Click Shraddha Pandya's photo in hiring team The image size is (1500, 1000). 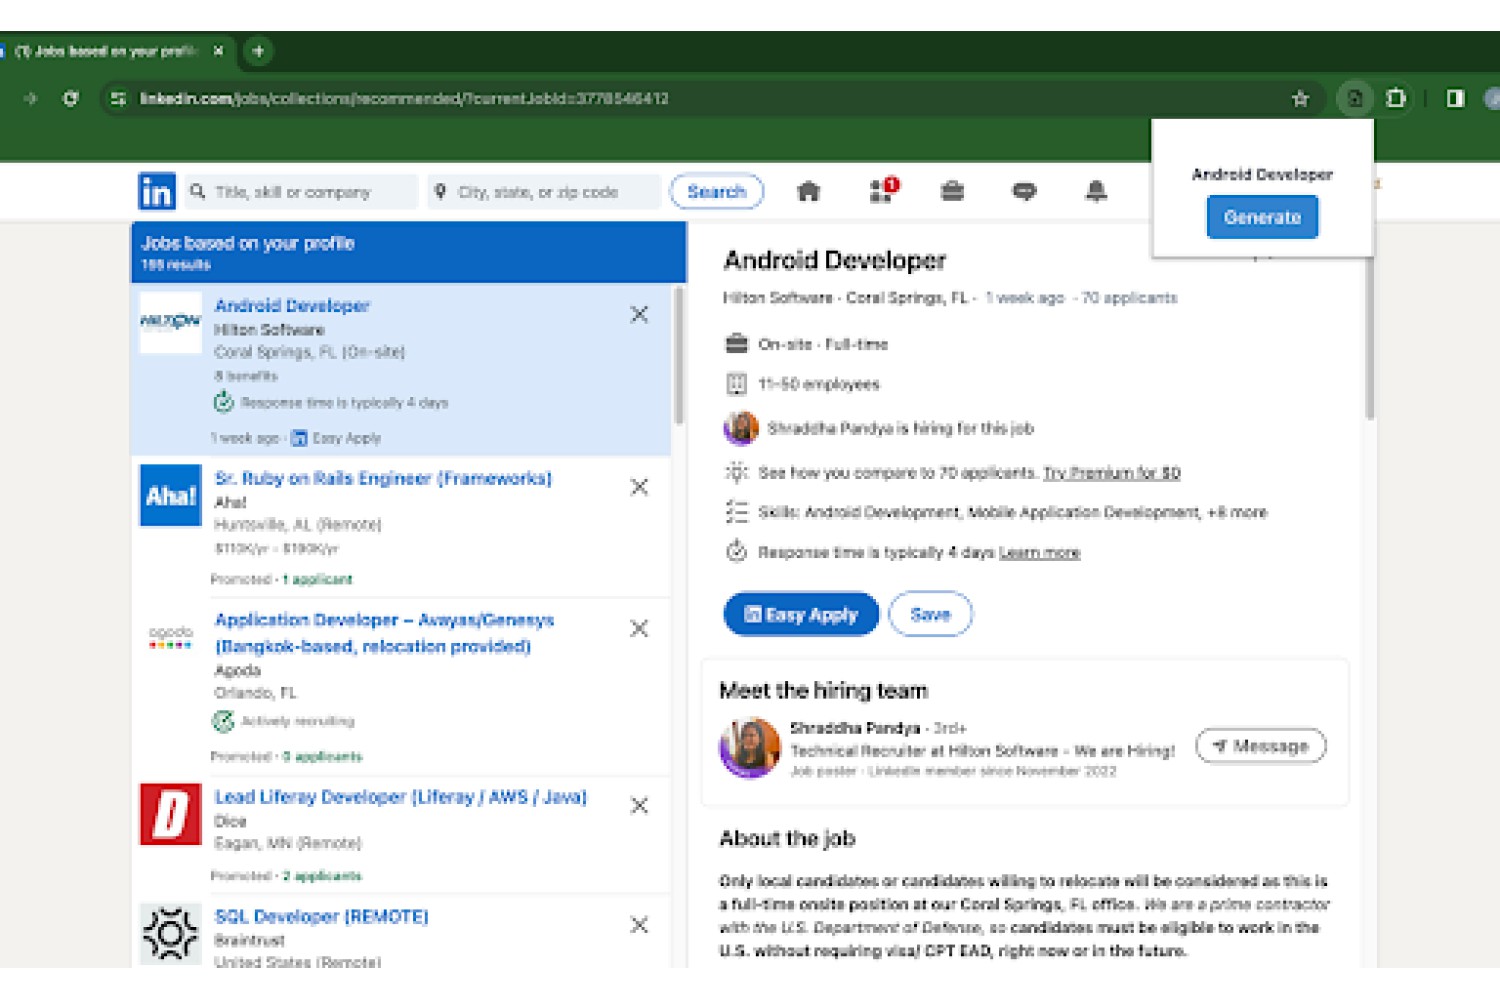(x=750, y=747)
